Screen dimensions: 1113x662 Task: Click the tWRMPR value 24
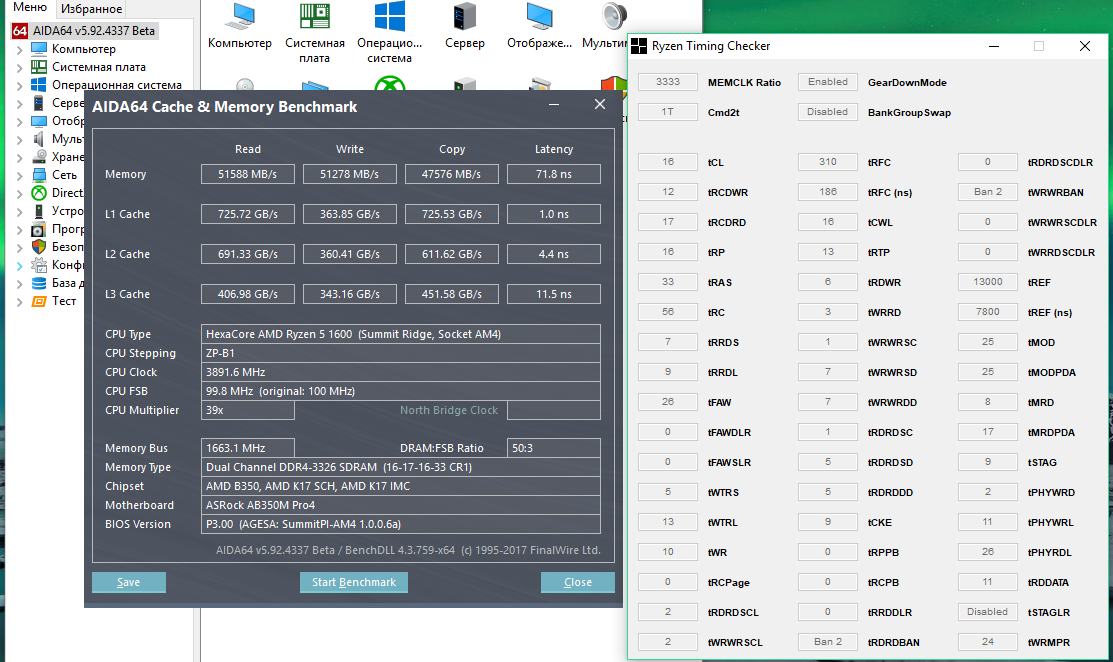[x=988, y=641]
